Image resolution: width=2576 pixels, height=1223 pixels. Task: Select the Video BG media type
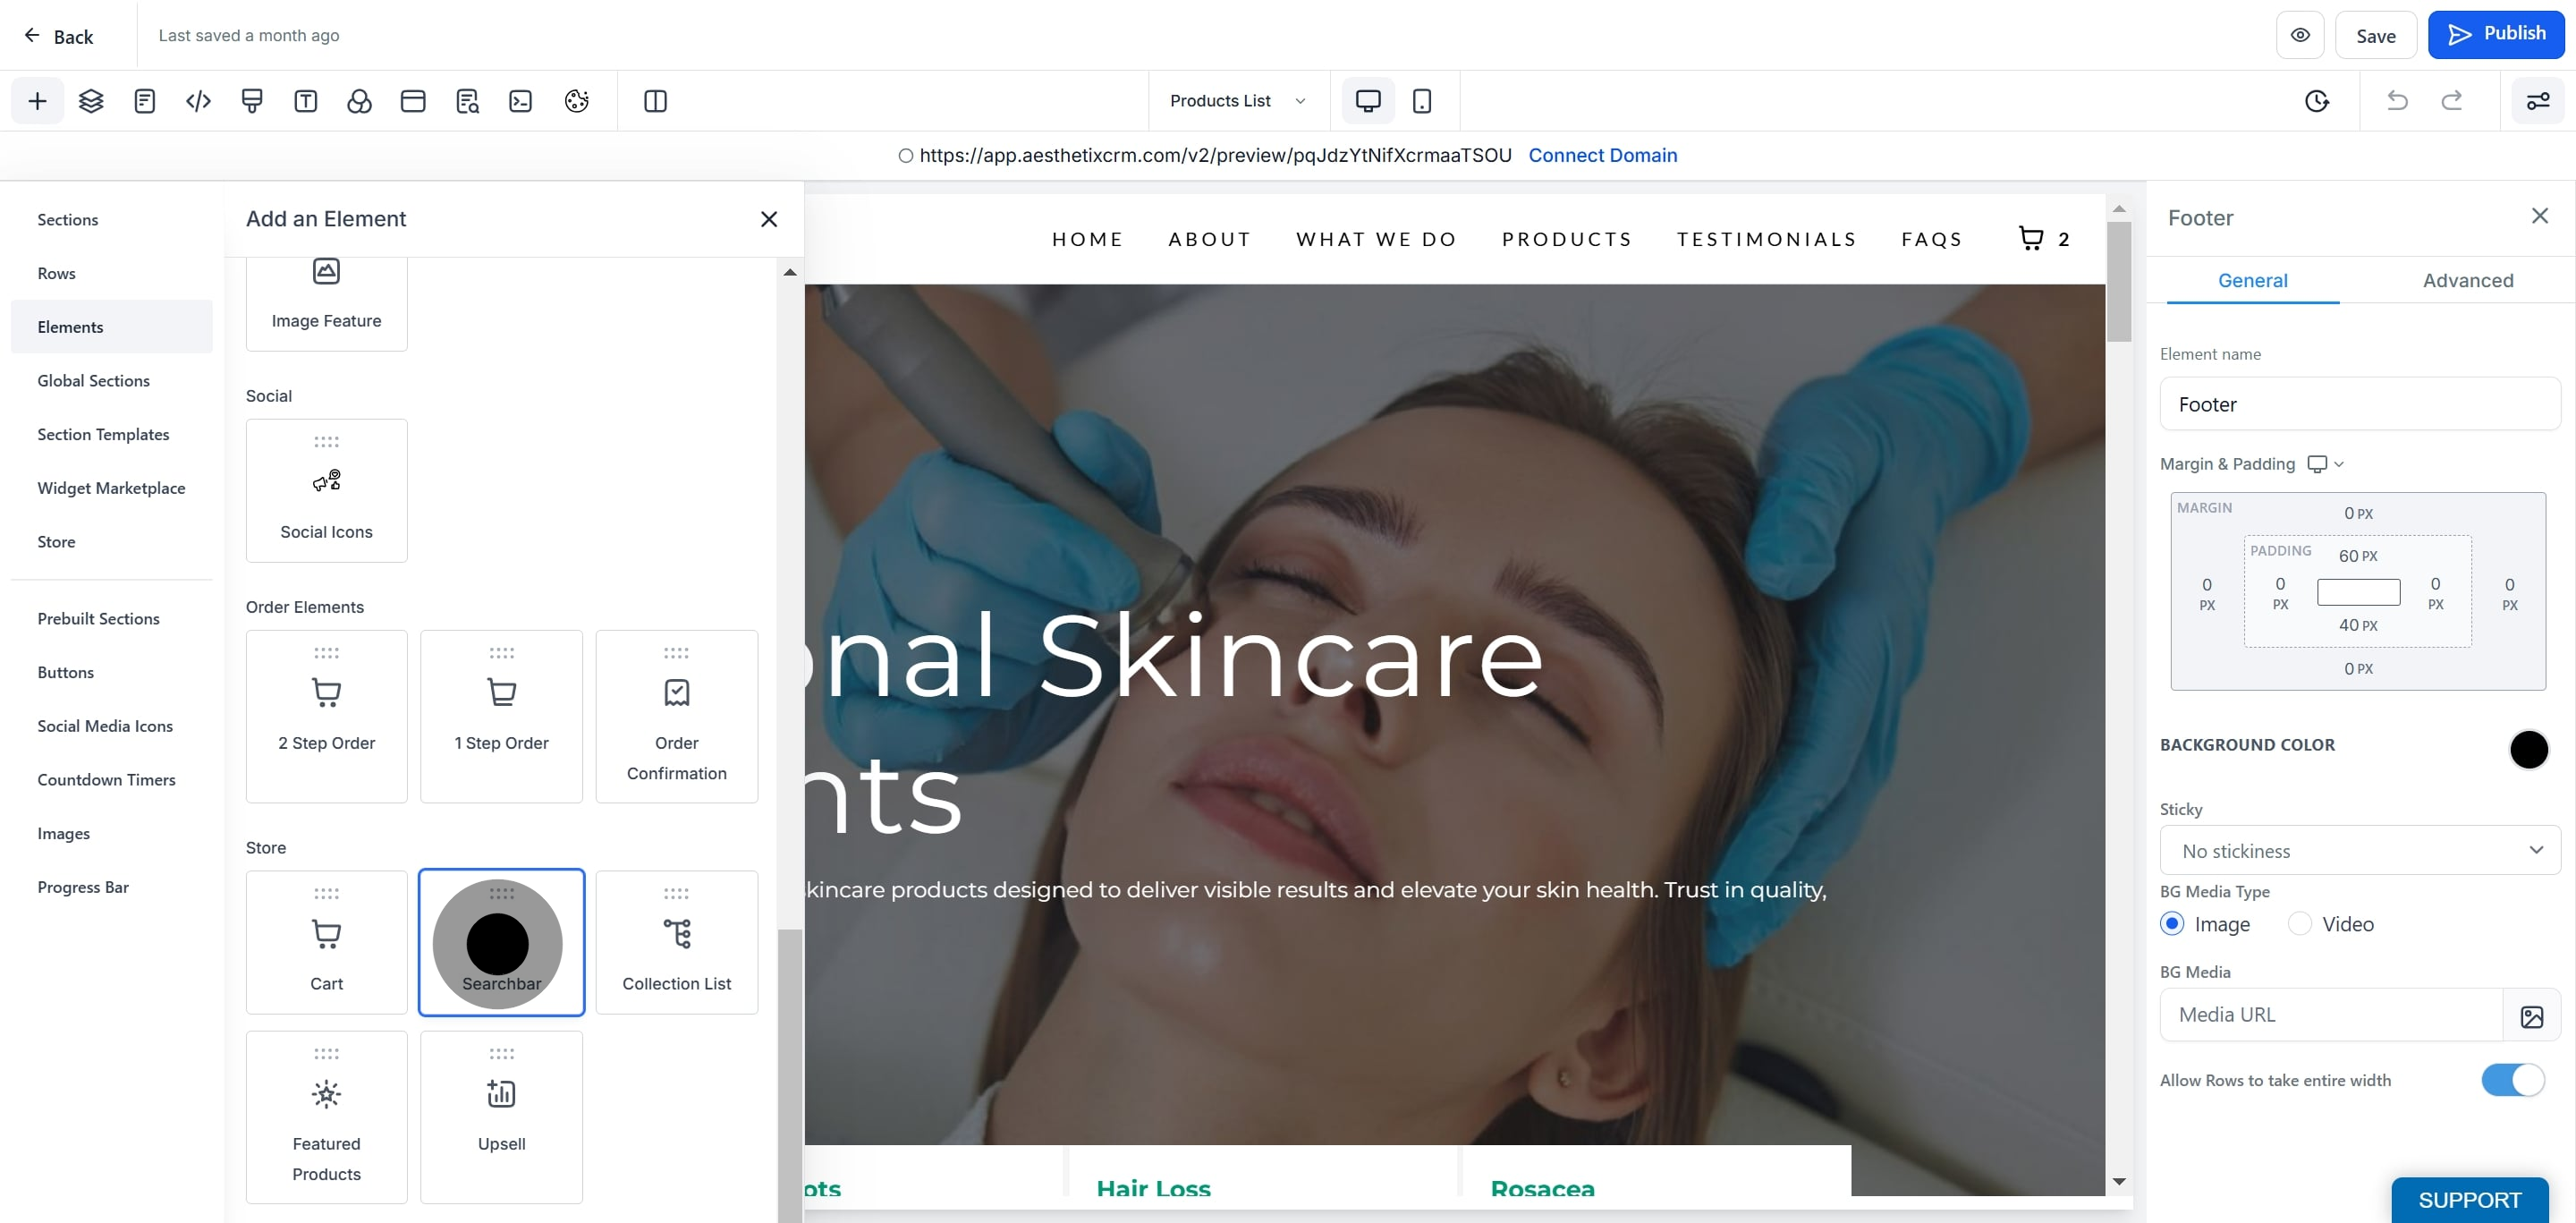point(2299,924)
